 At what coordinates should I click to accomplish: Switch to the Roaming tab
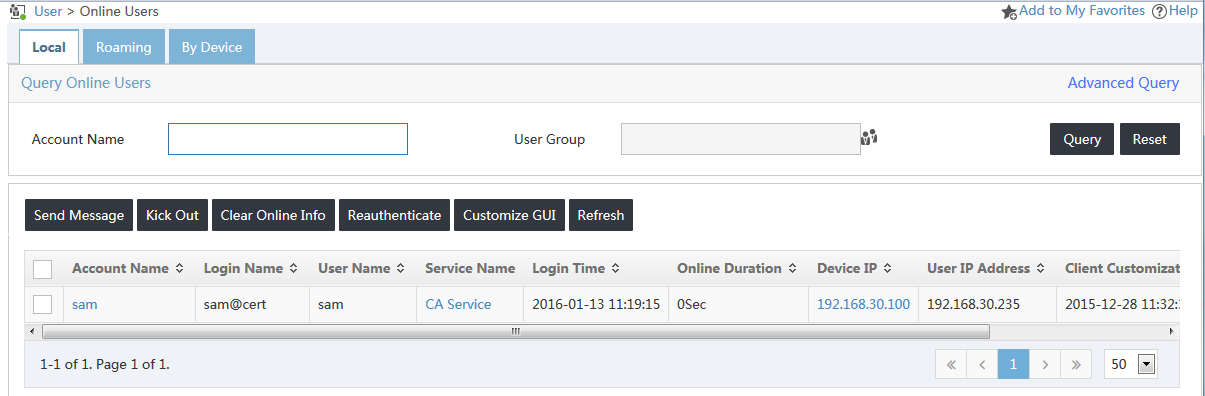click(x=124, y=47)
